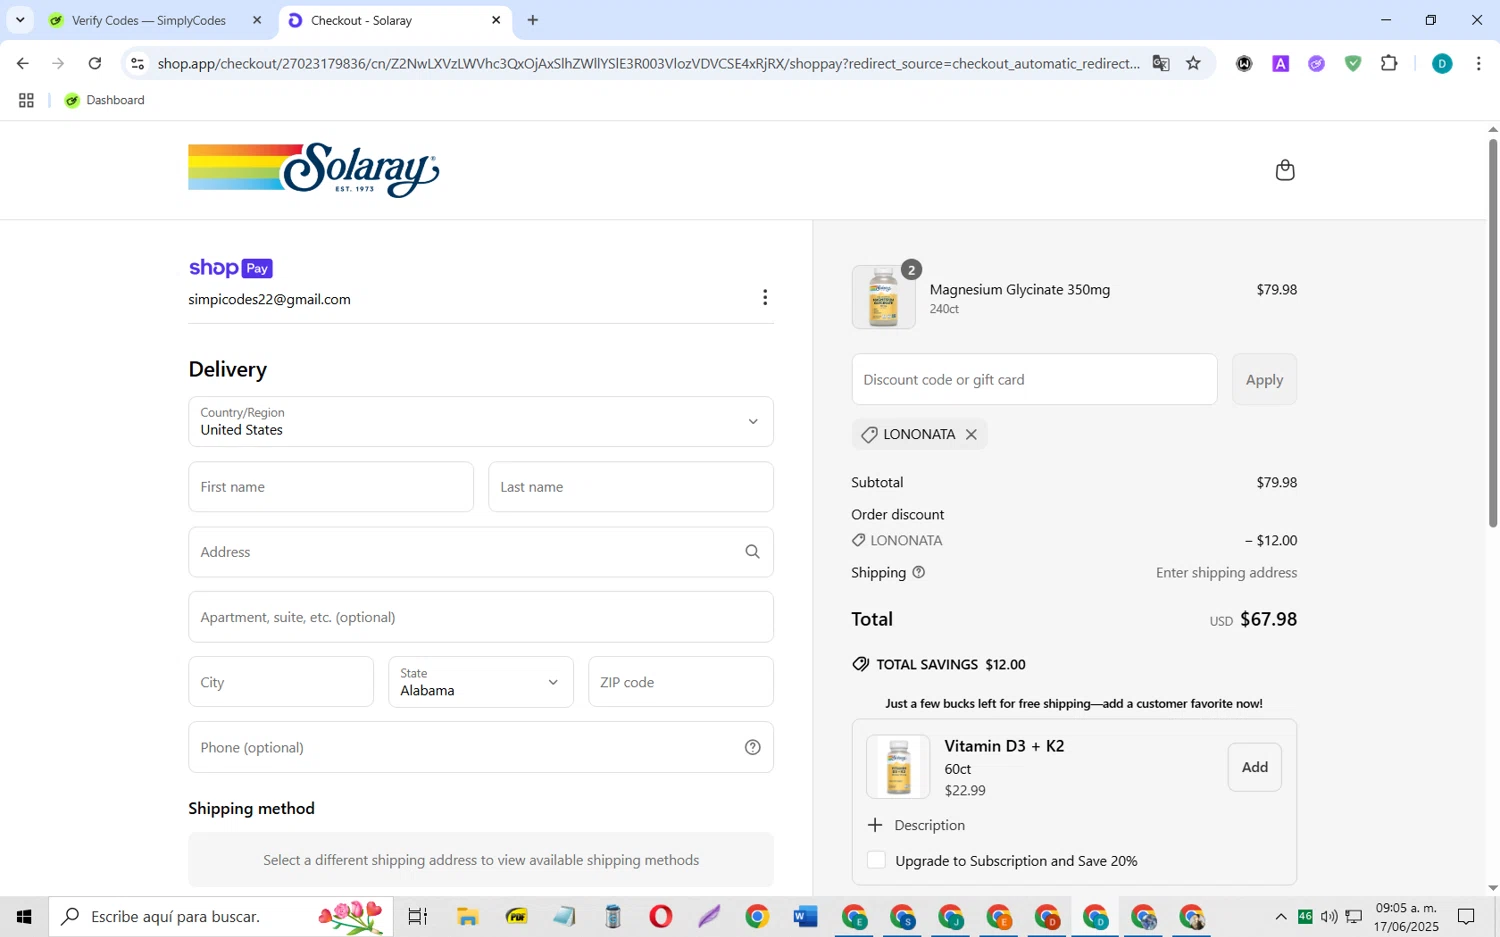Click the Windows taskbar search box

tap(220, 916)
